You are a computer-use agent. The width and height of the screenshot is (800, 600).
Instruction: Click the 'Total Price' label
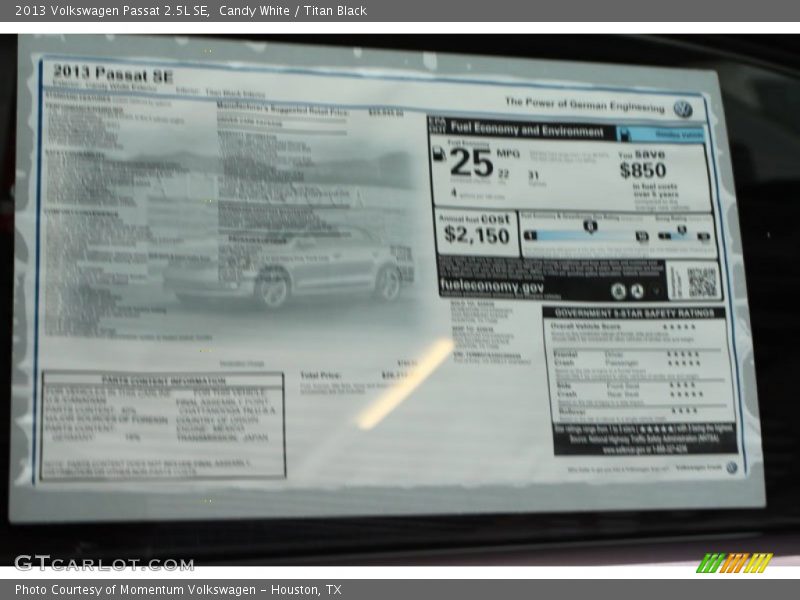[320, 375]
